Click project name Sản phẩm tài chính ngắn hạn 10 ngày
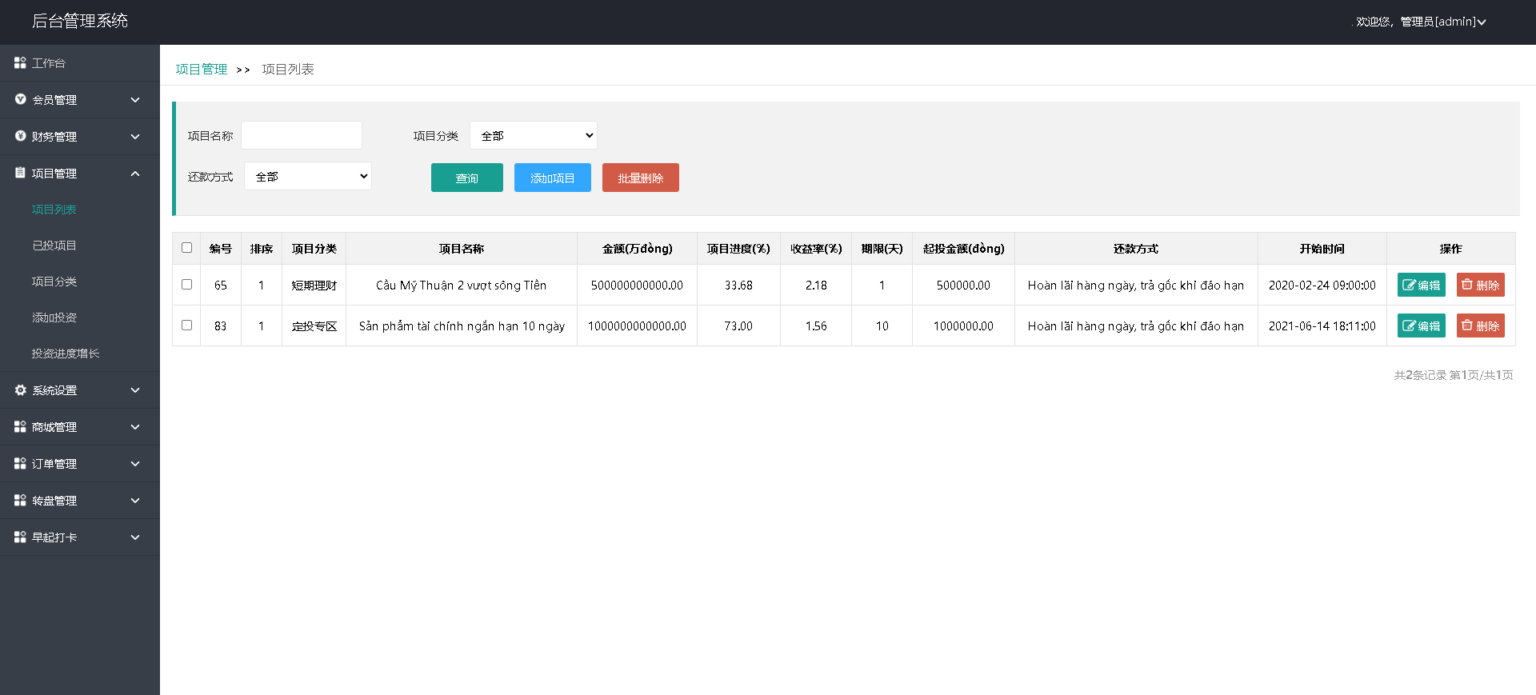This screenshot has height=695, width=1536. pyautogui.click(x=461, y=326)
